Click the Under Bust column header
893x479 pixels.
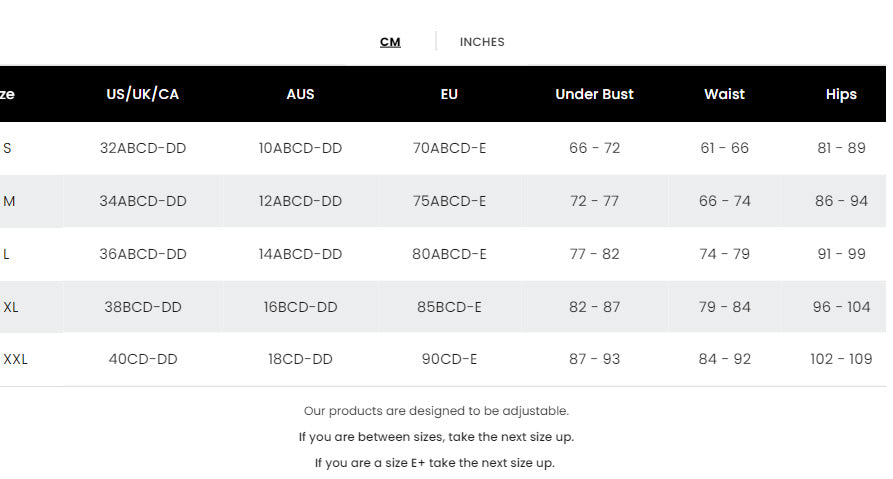[x=595, y=94]
